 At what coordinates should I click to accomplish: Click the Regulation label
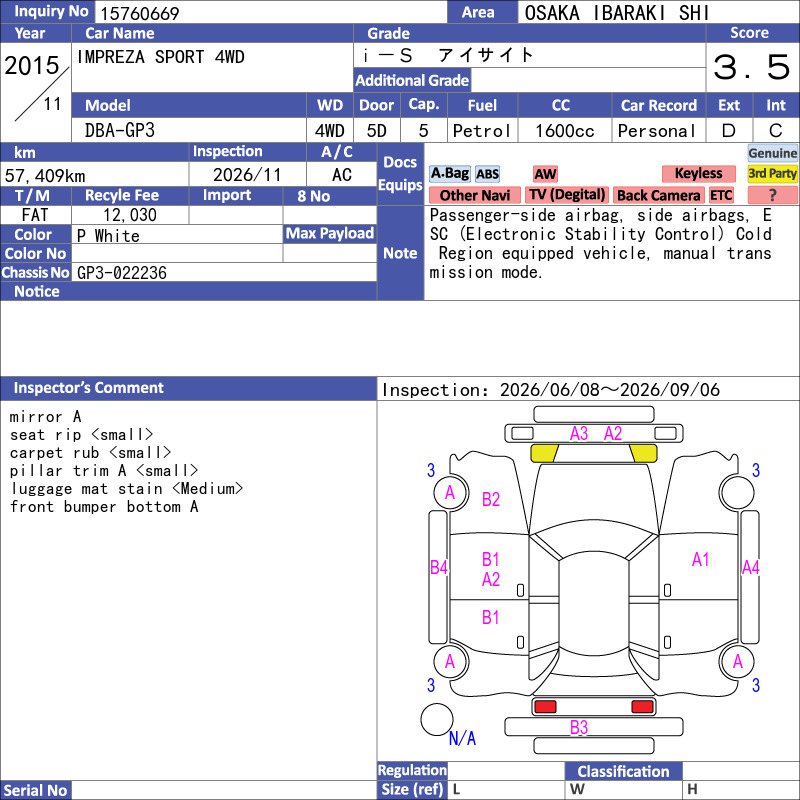412,770
